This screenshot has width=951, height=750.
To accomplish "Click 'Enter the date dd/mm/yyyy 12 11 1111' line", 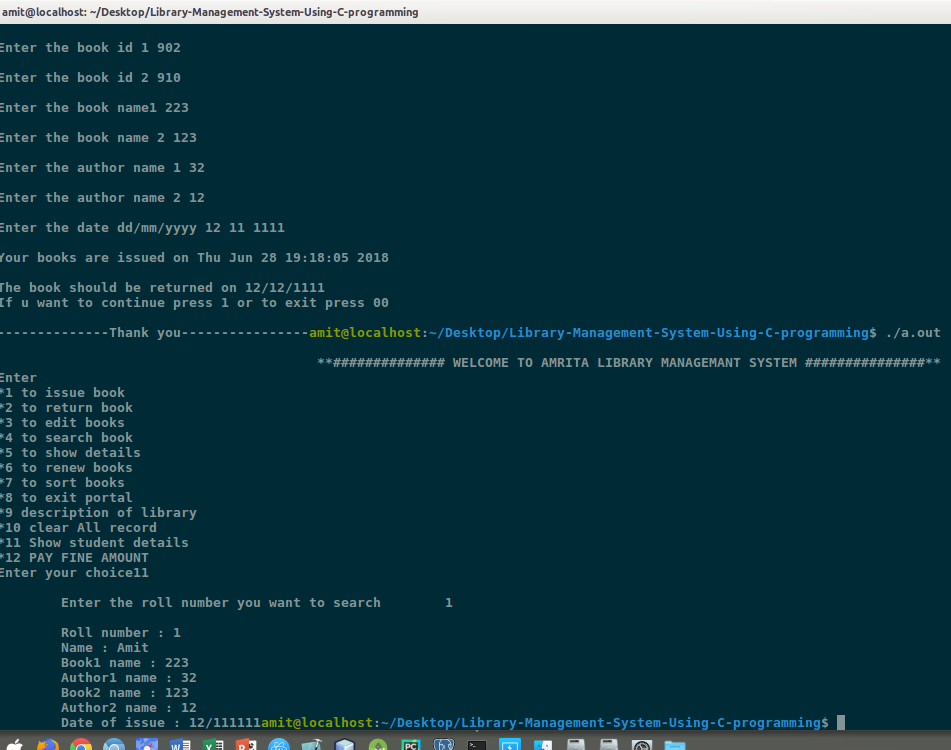I will 143,228.
